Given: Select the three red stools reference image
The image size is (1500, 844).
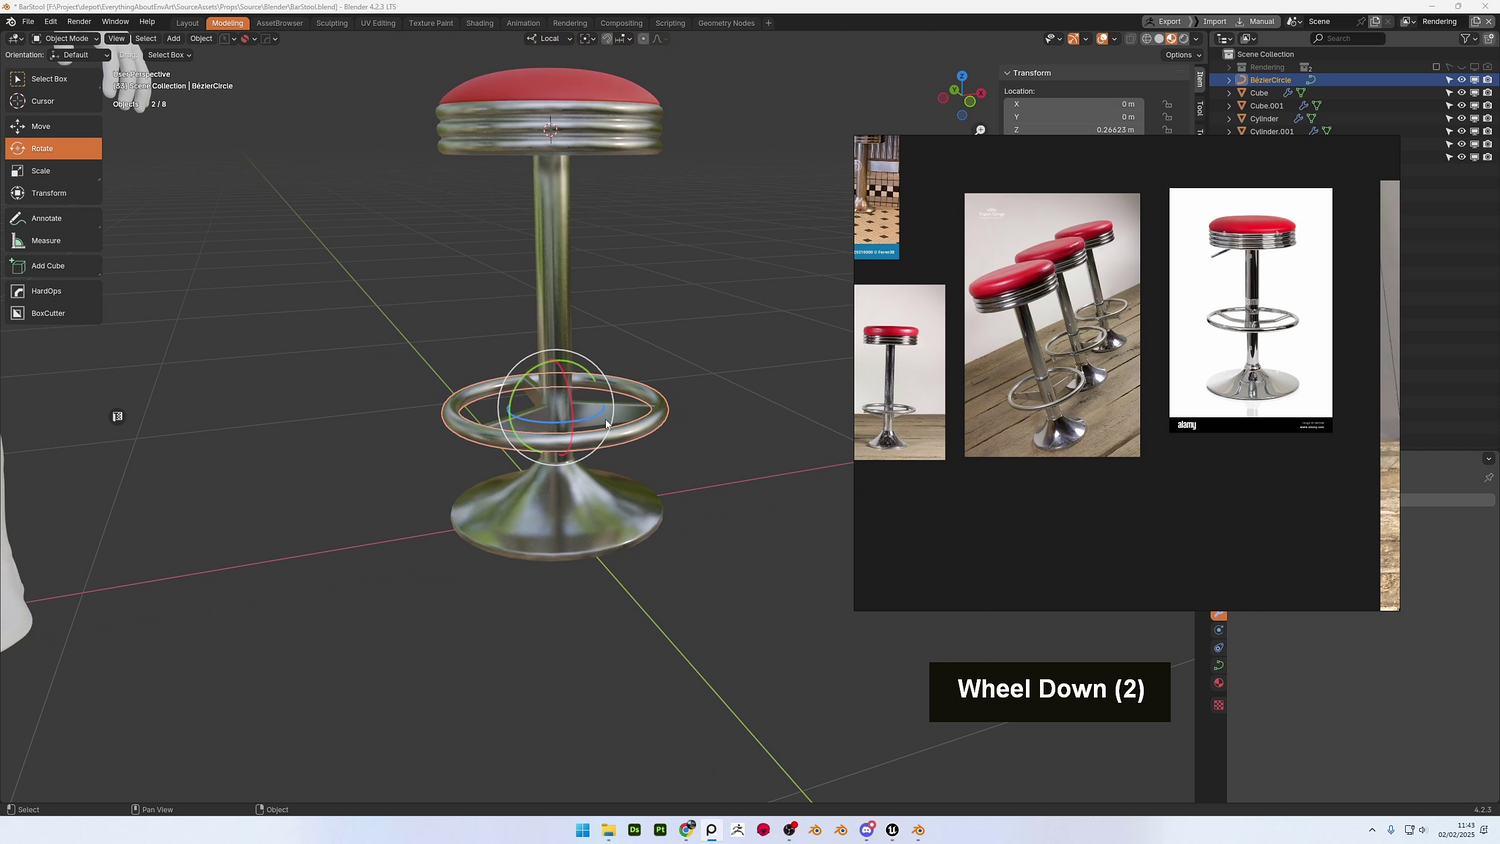Looking at the screenshot, I should pyautogui.click(x=1052, y=325).
